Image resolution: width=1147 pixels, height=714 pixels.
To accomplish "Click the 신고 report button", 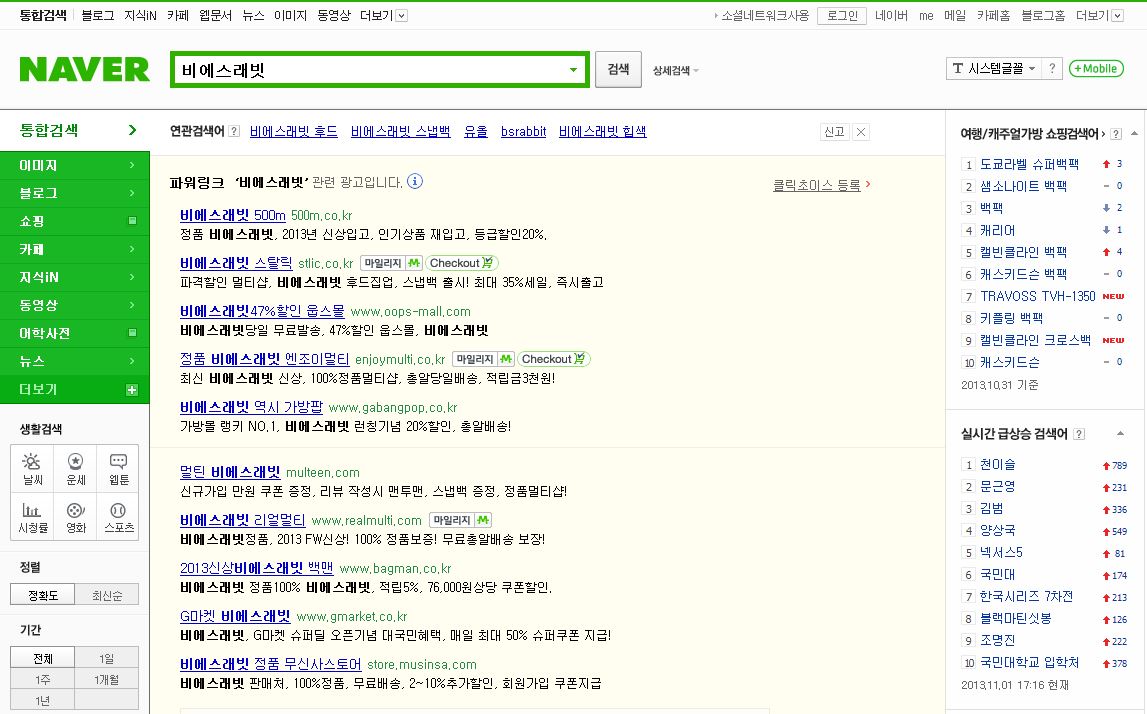I will (835, 132).
